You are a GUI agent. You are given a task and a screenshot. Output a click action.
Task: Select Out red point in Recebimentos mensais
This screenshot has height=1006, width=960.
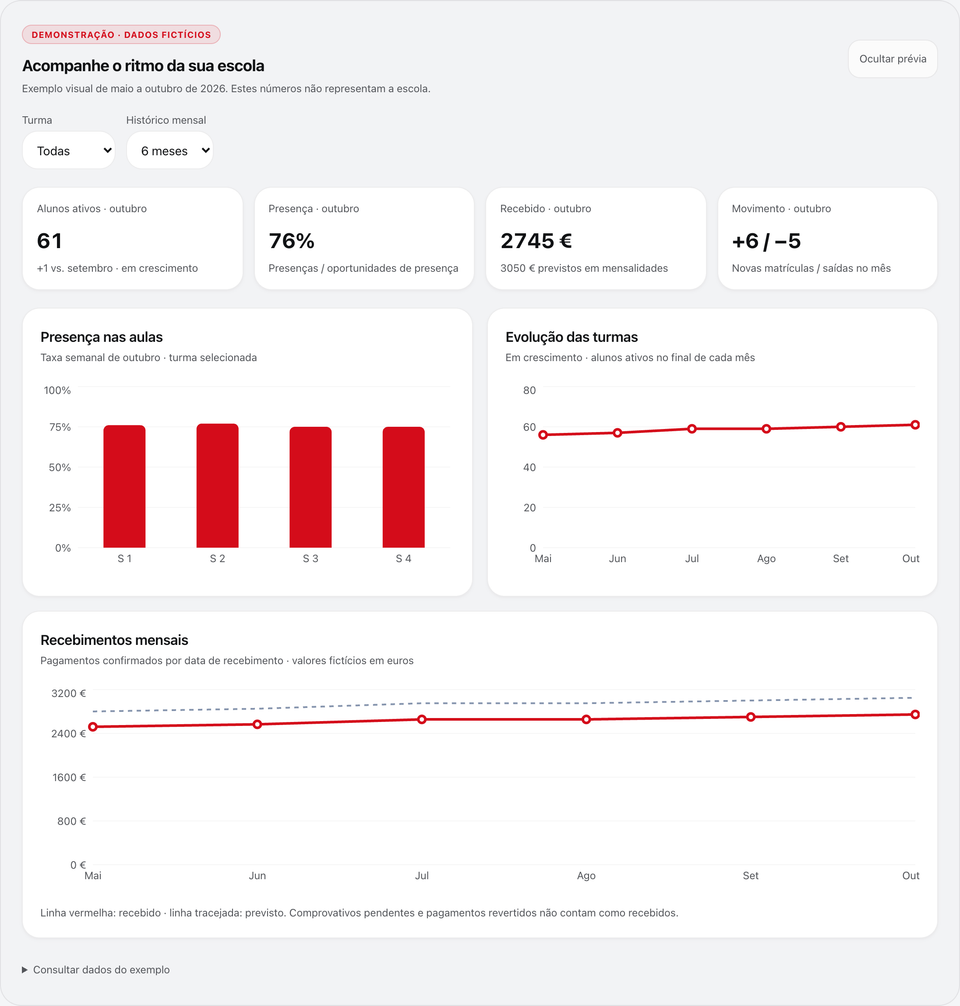[x=915, y=714]
